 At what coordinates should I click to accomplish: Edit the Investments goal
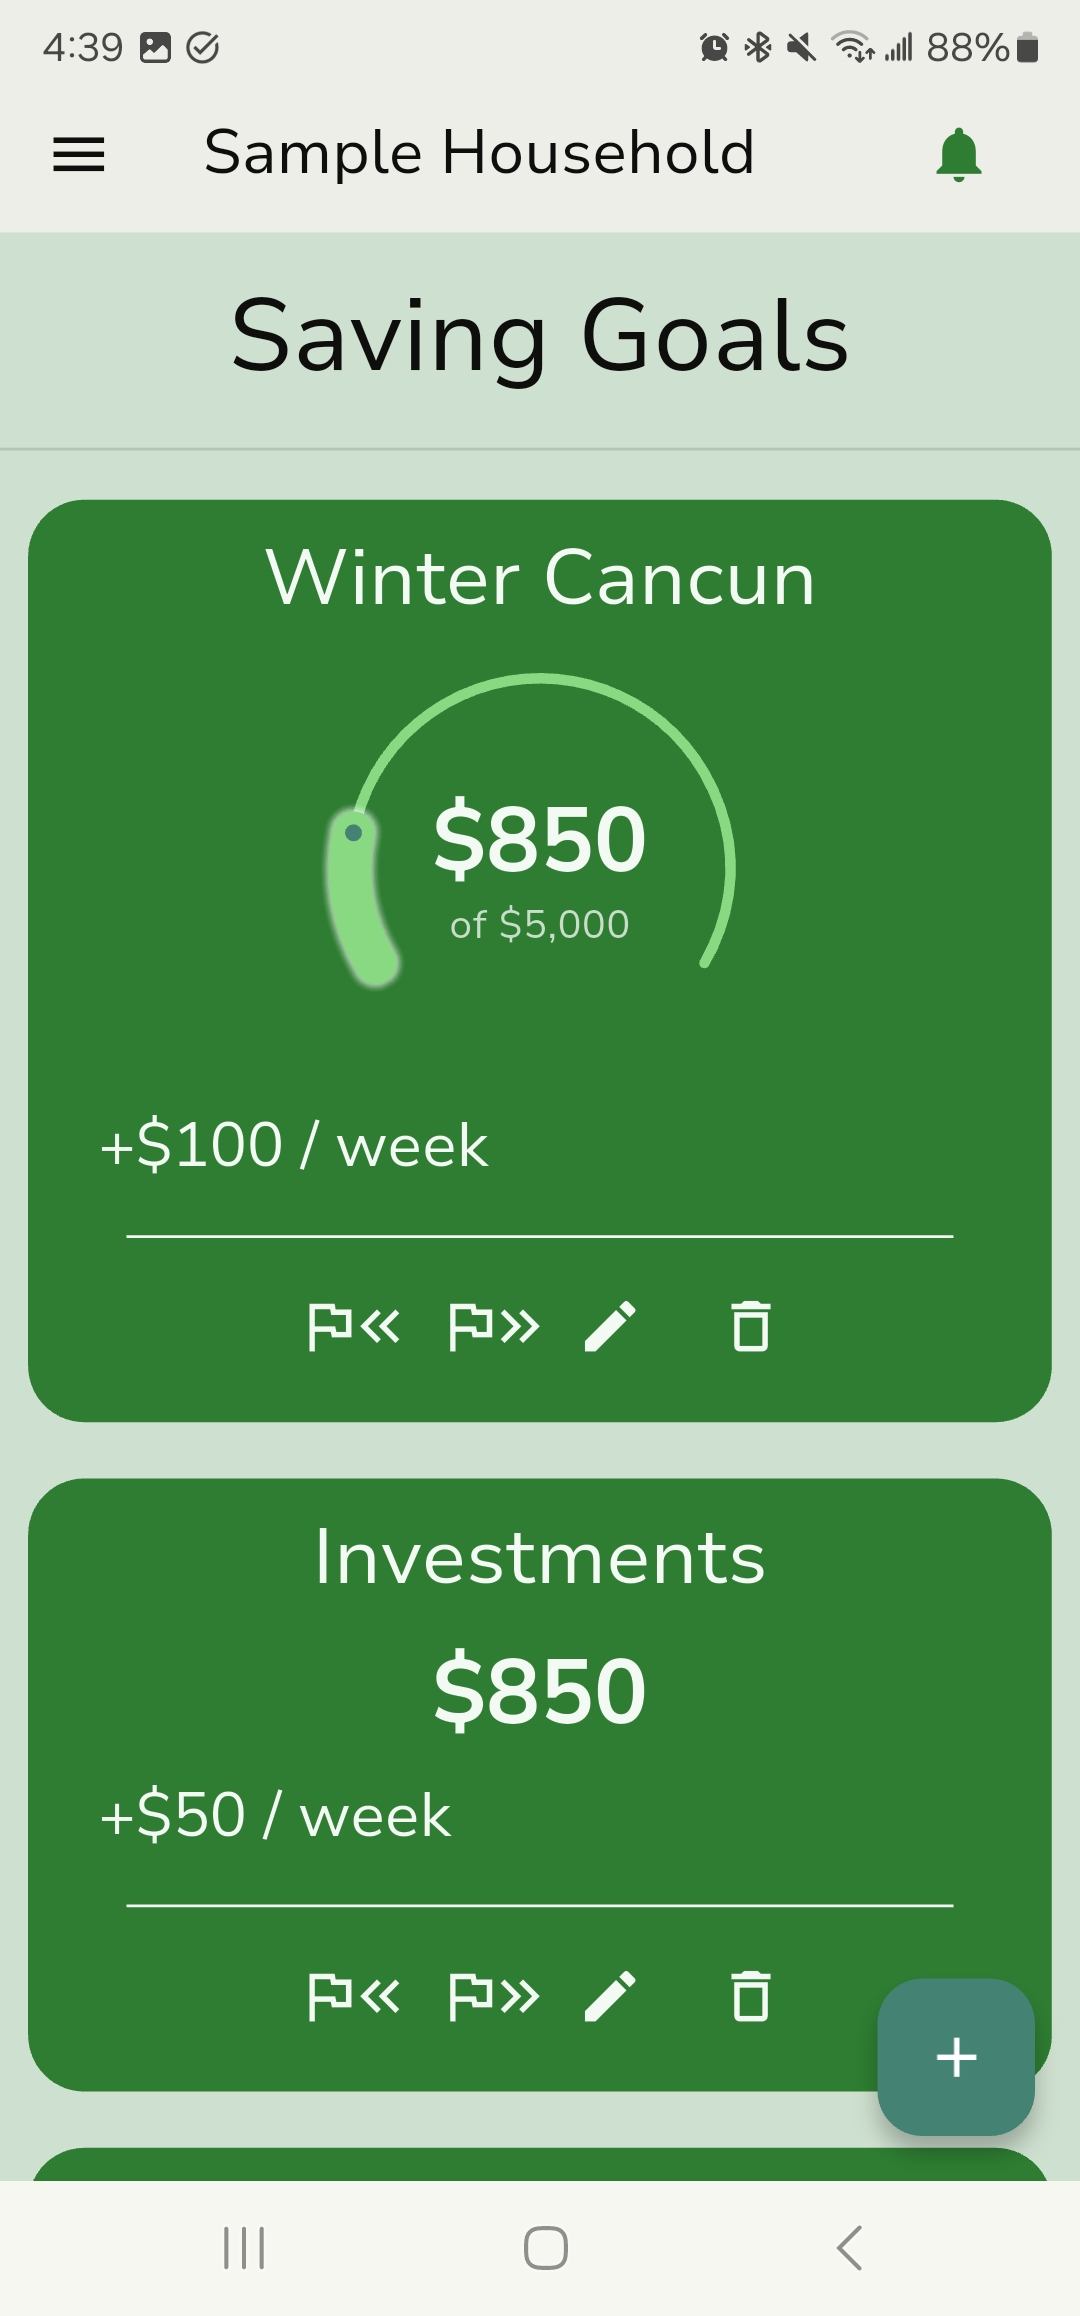pyautogui.click(x=610, y=1997)
